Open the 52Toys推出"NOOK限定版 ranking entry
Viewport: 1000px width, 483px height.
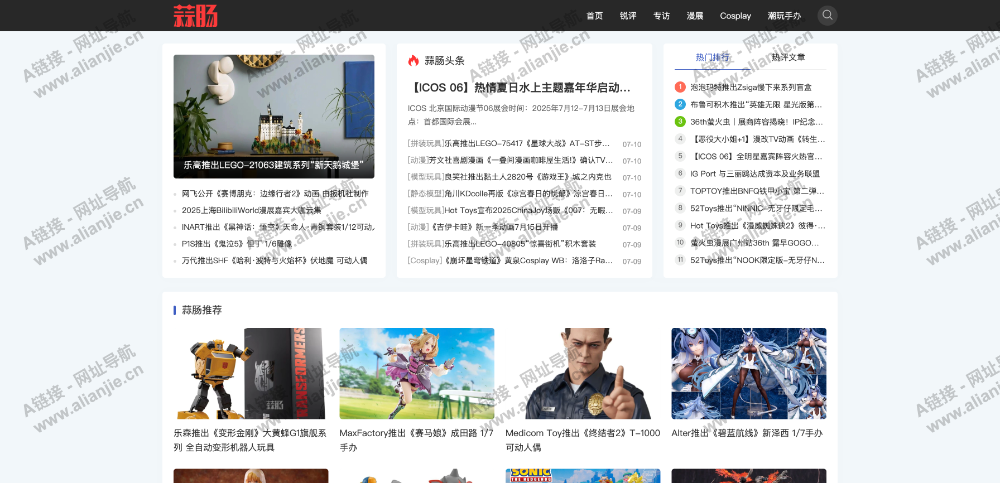click(757, 260)
